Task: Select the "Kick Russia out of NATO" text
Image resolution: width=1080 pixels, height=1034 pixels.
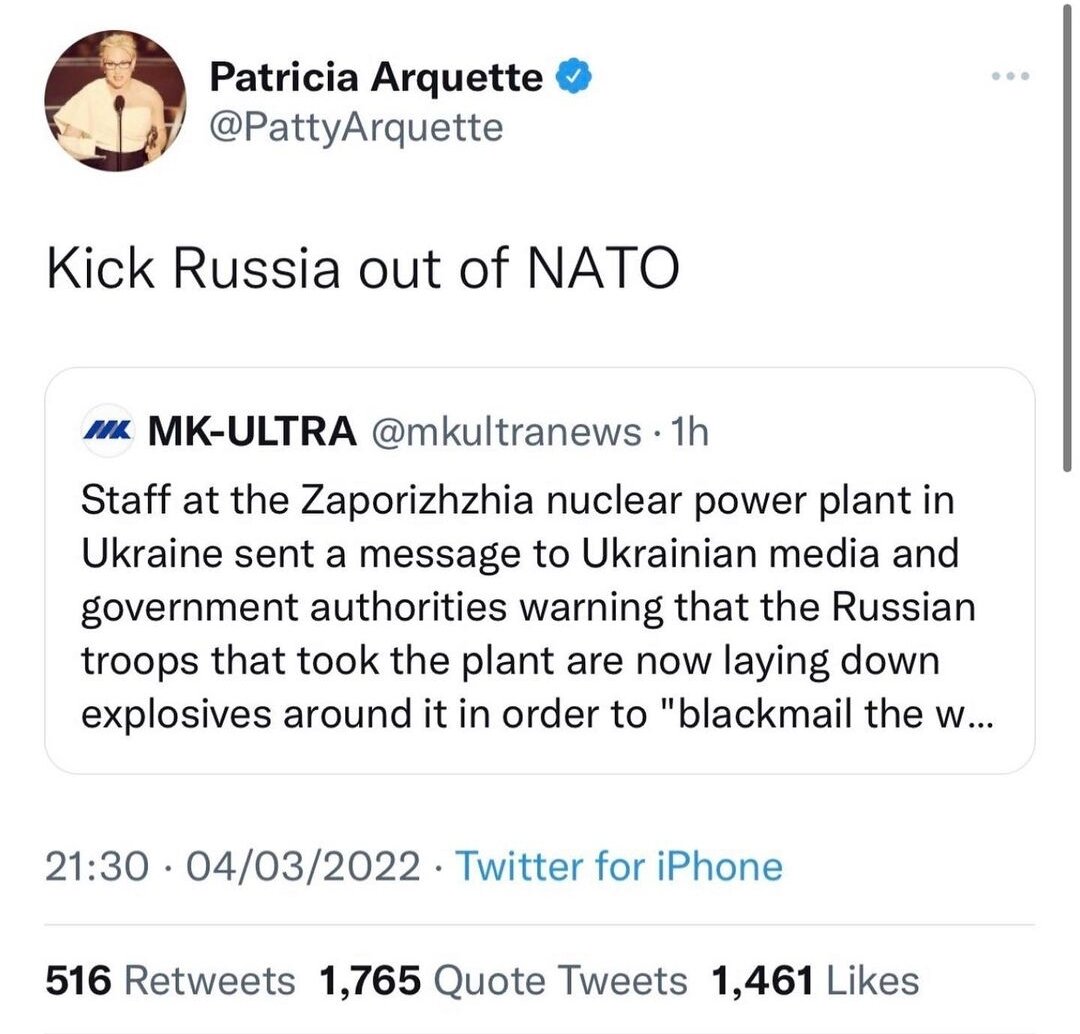Action: 363,271
